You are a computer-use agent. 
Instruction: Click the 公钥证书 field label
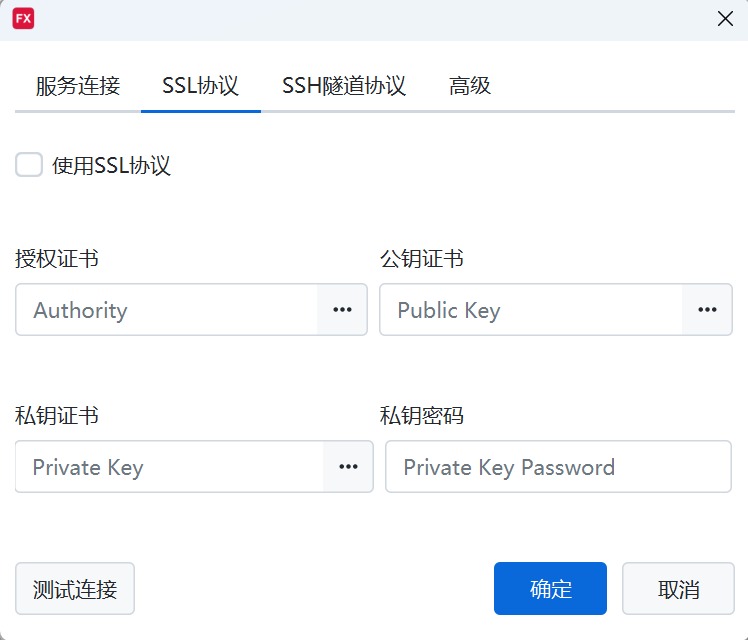[422, 259]
